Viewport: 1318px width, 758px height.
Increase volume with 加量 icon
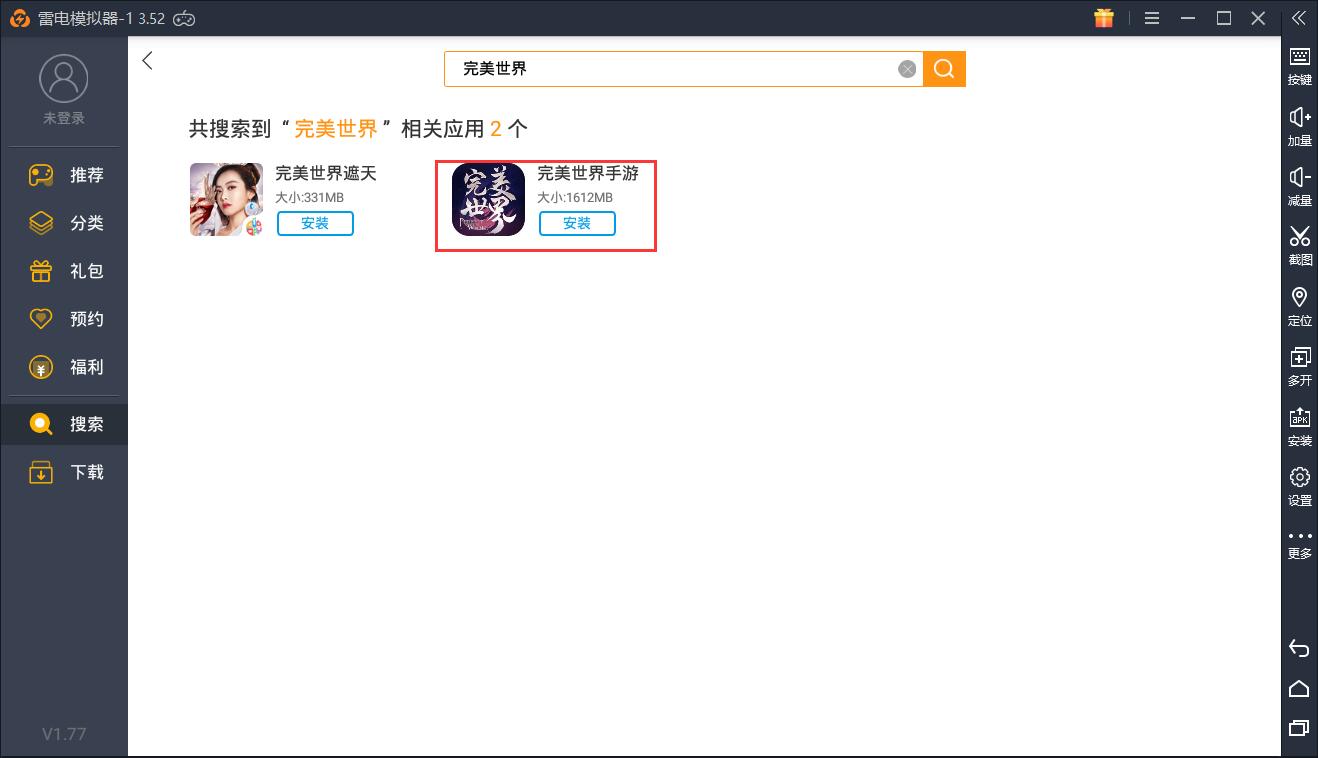point(1300,126)
